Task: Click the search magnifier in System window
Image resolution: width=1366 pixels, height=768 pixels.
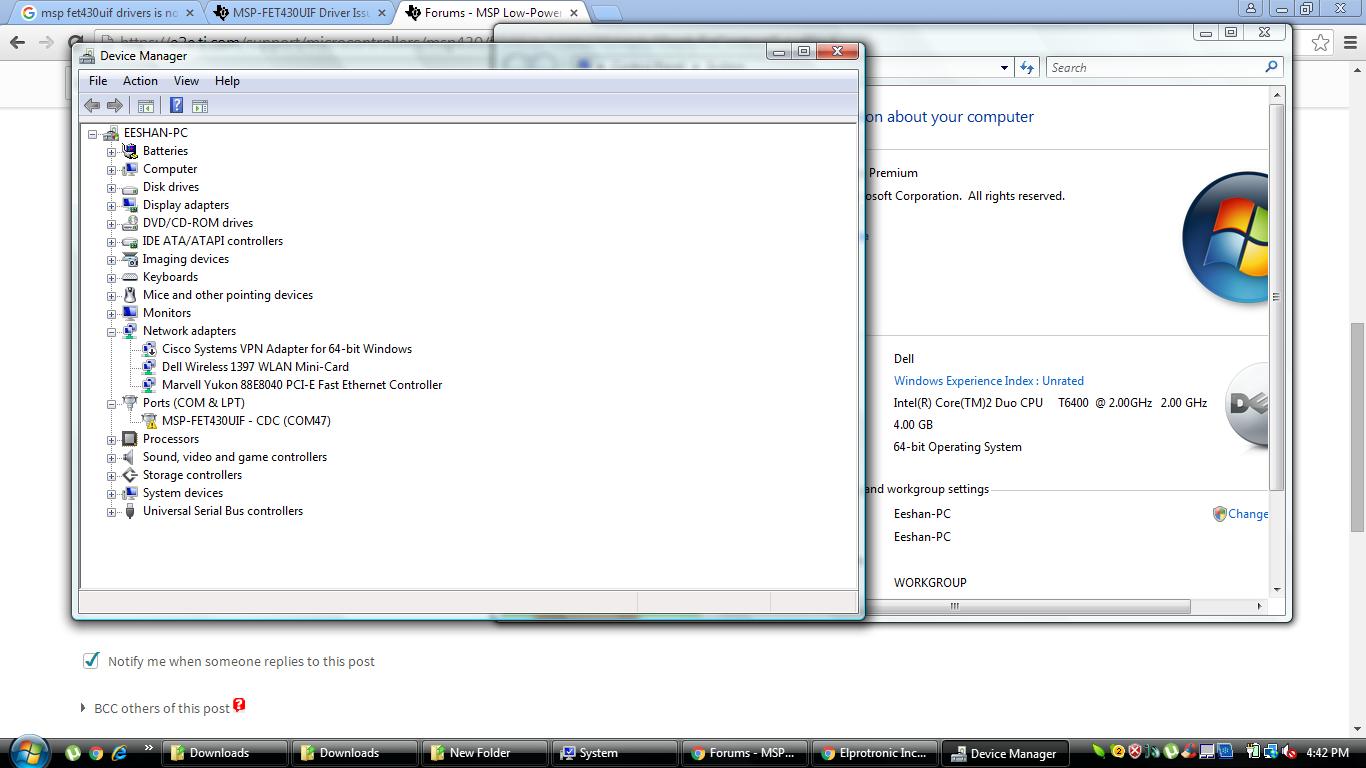Action: [x=1271, y=67]
